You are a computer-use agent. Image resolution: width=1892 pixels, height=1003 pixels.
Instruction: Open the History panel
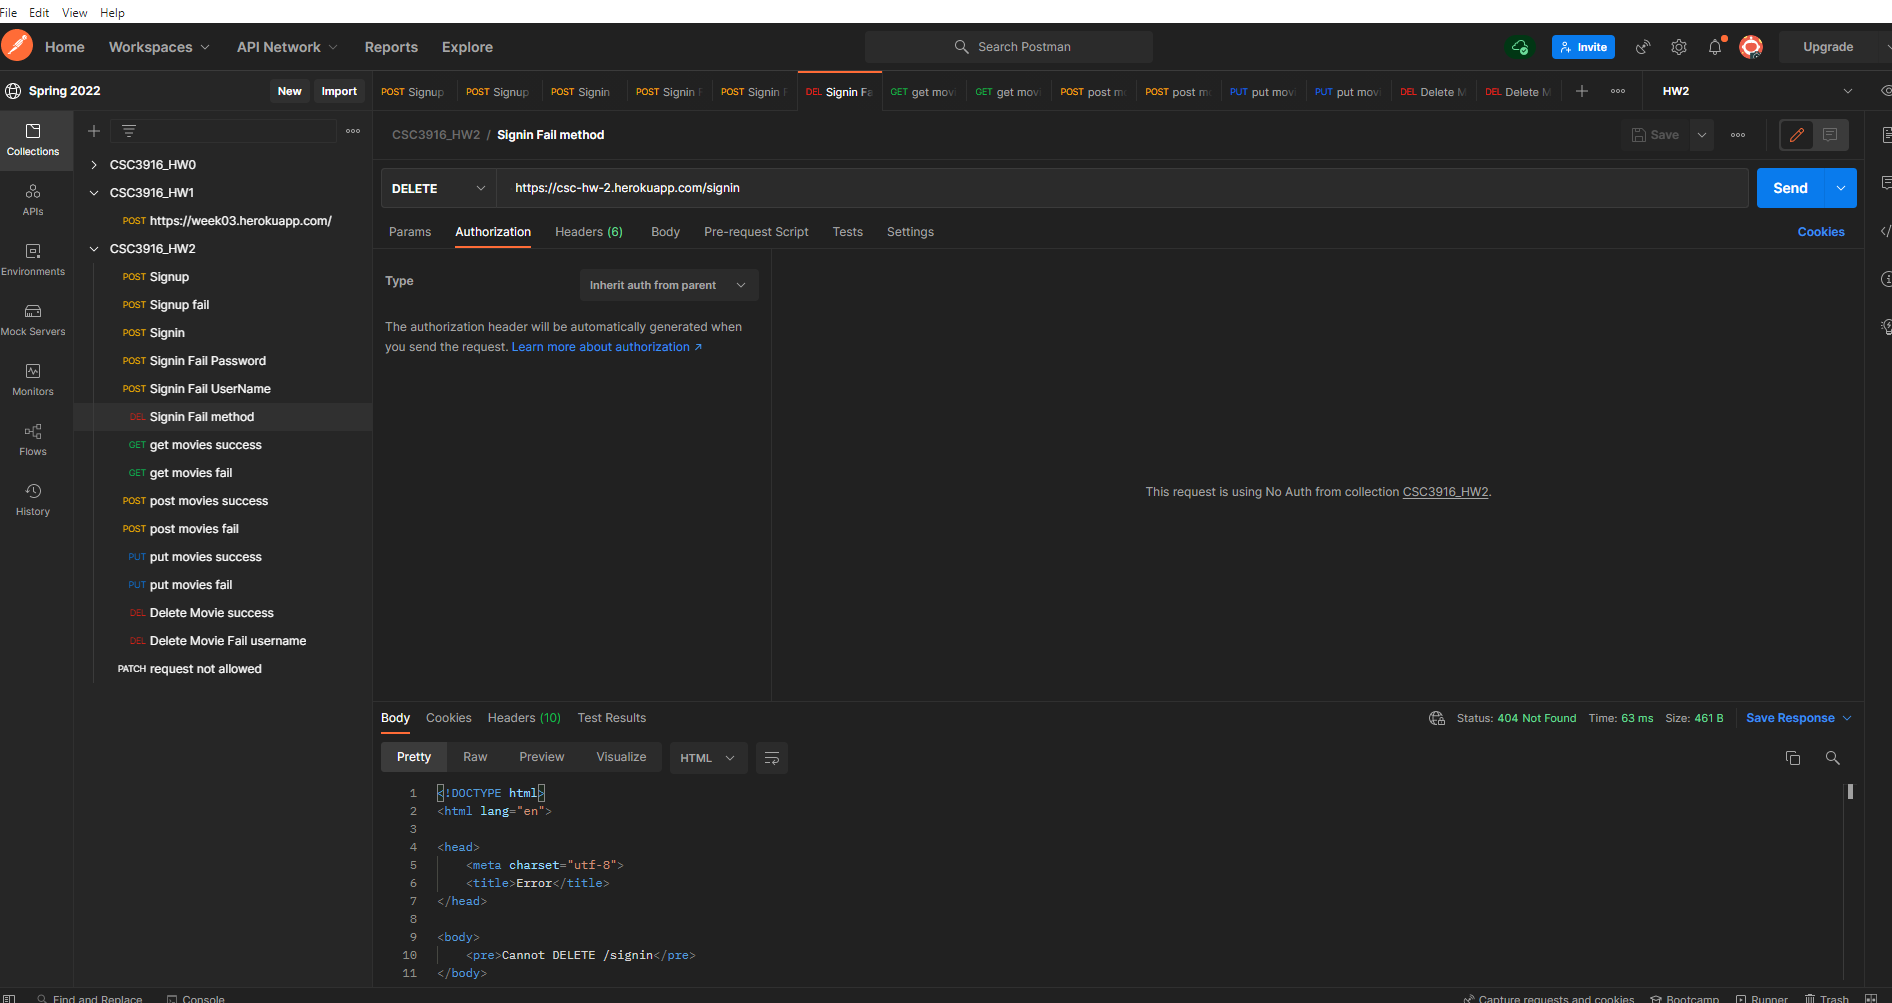tap(32, 500)
